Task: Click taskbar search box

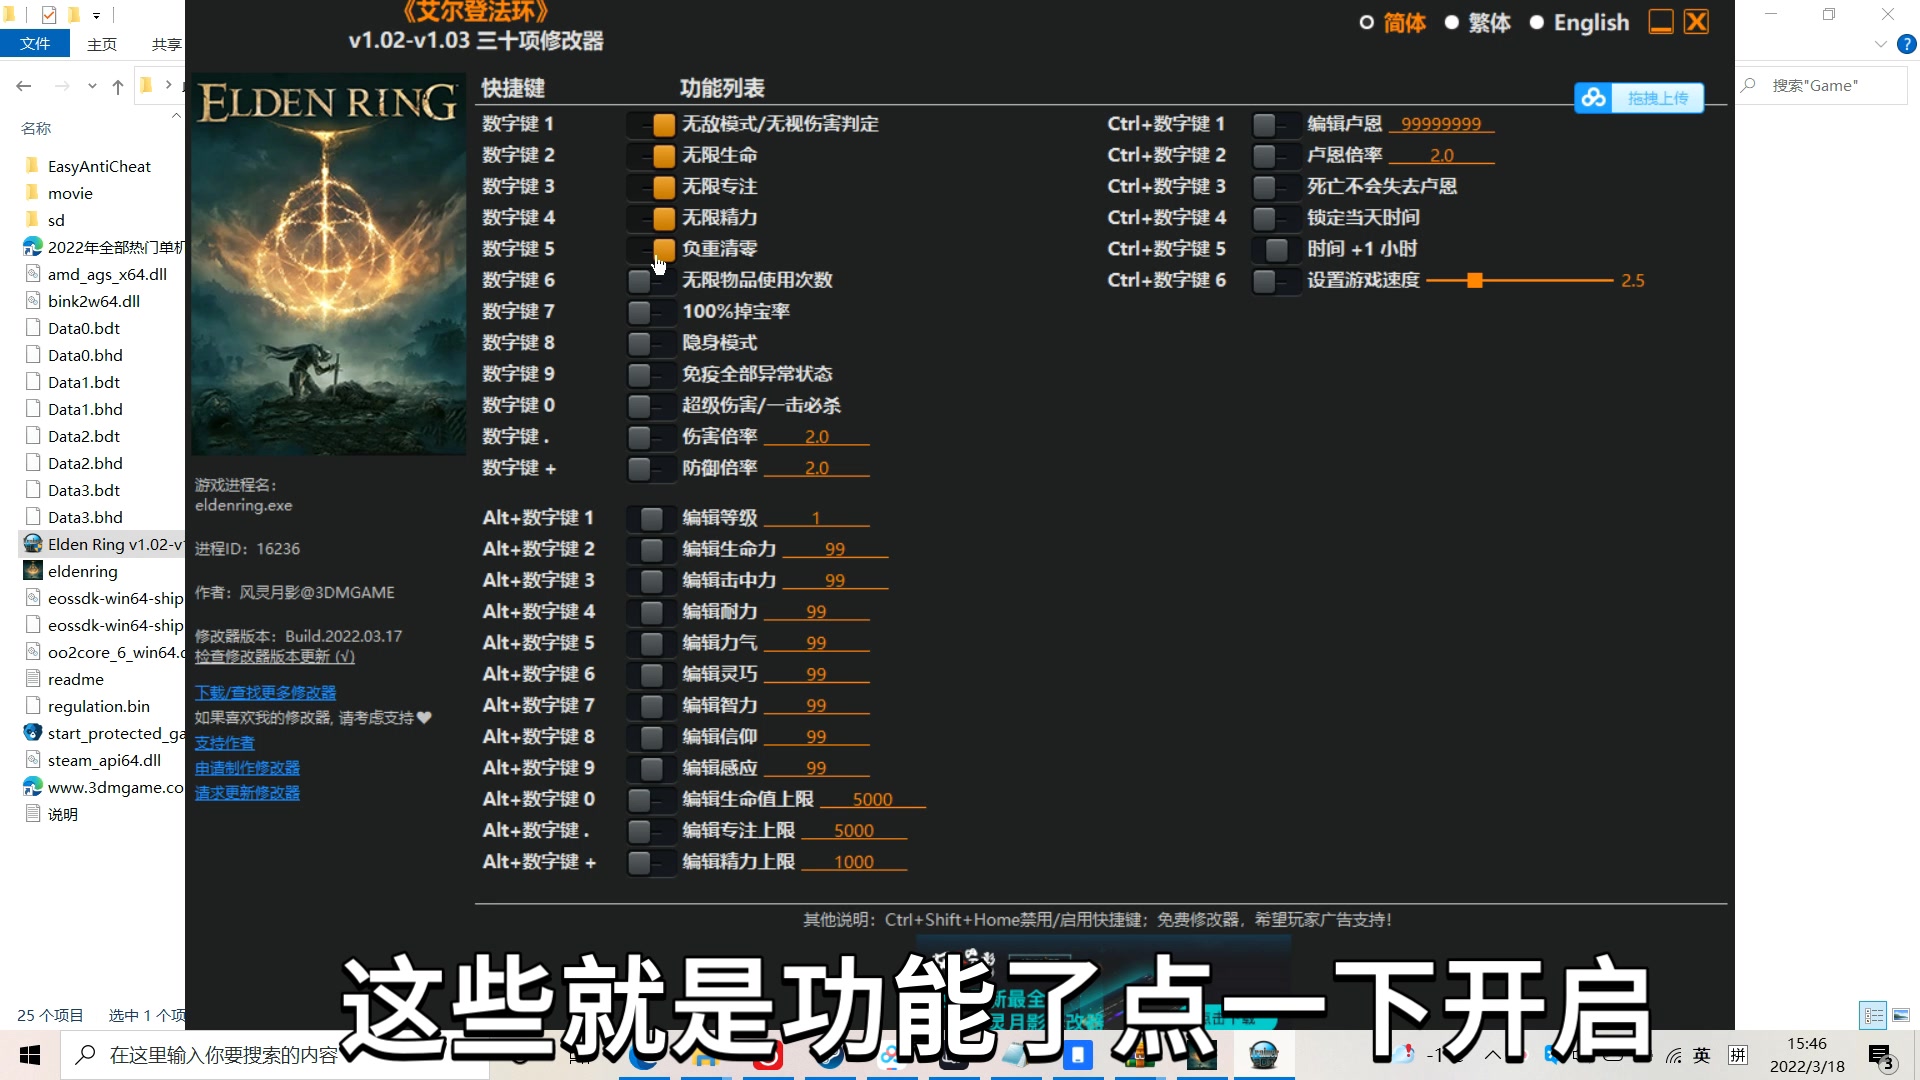Action: (x=275, y=1055)
